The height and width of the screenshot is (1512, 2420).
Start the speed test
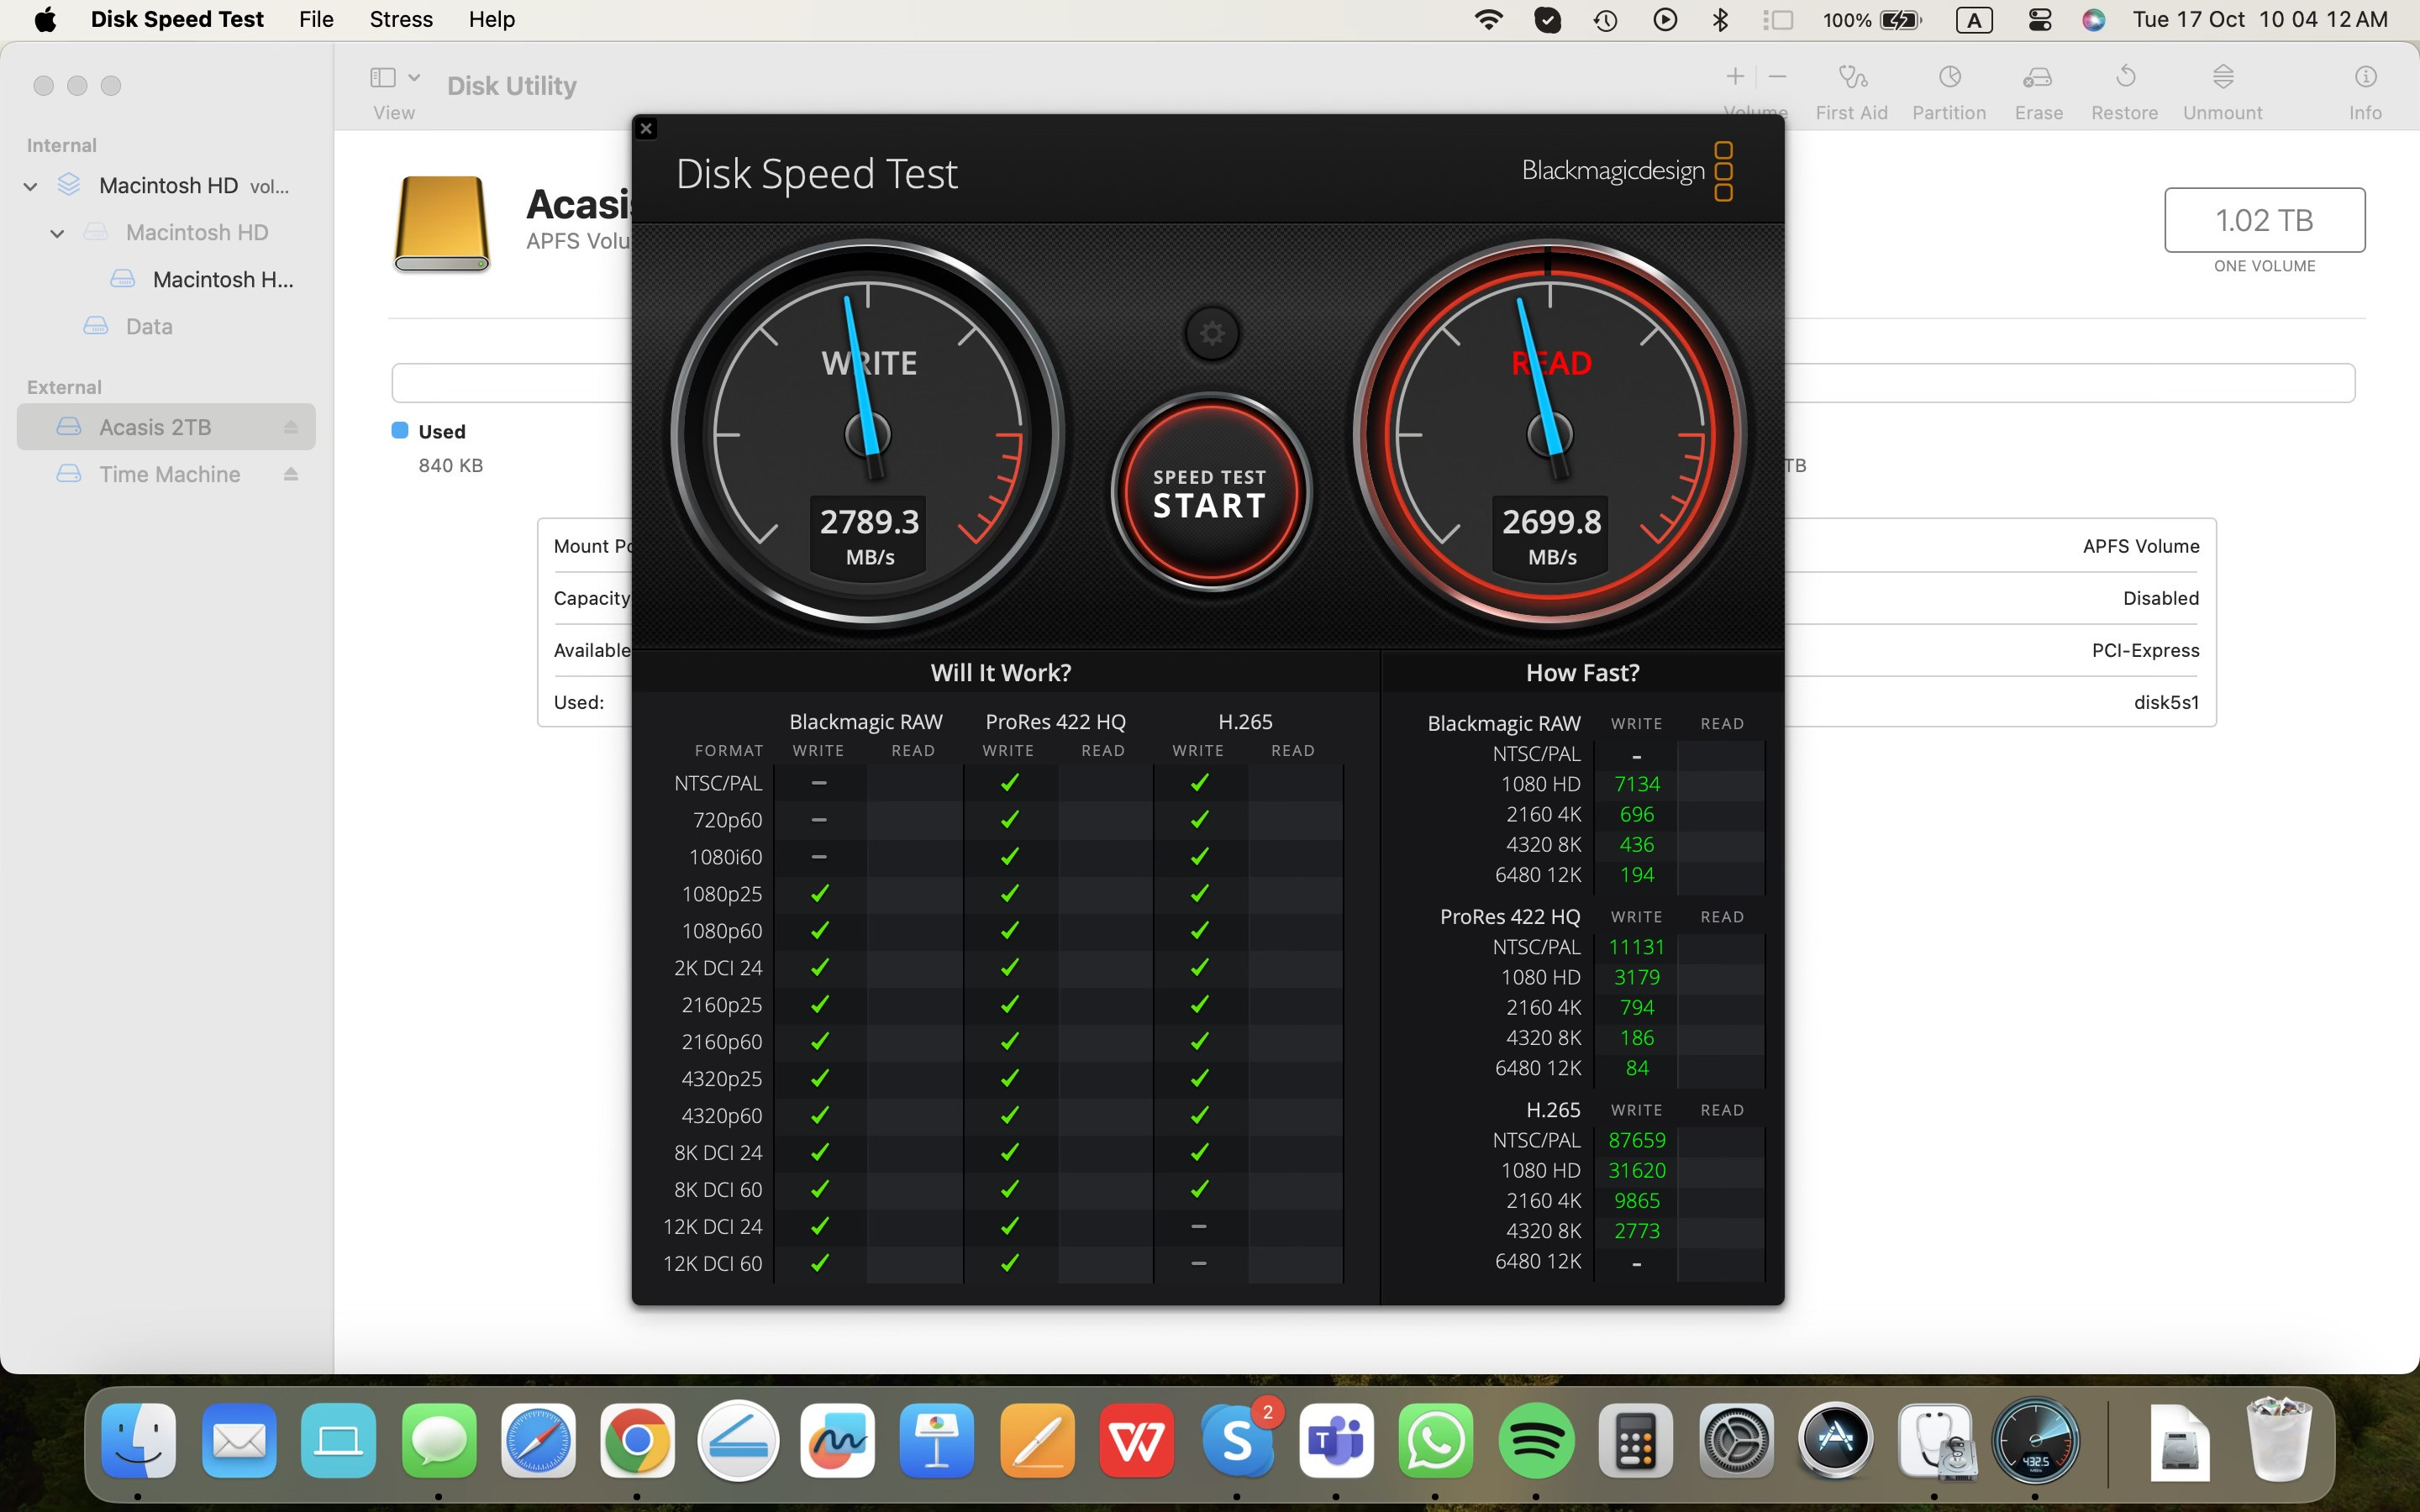[1210, 493]
